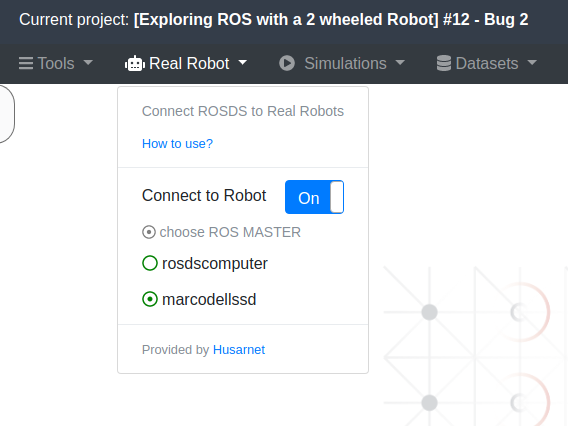Open the How to use? link

click(178, 144)
